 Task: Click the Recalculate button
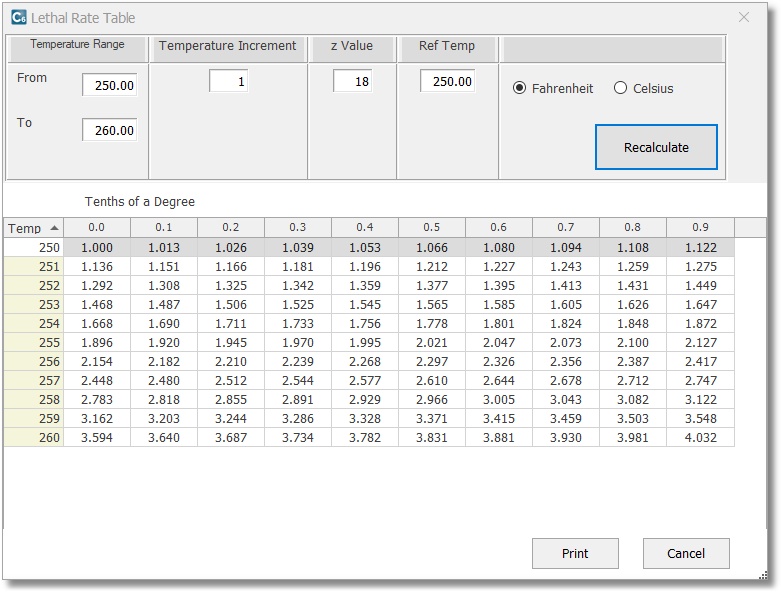tap(656, 147)
